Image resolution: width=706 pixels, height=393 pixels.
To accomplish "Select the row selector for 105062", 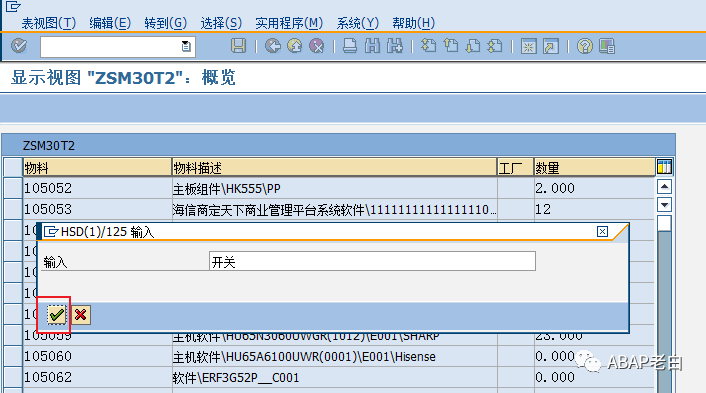I will (13, 377).
